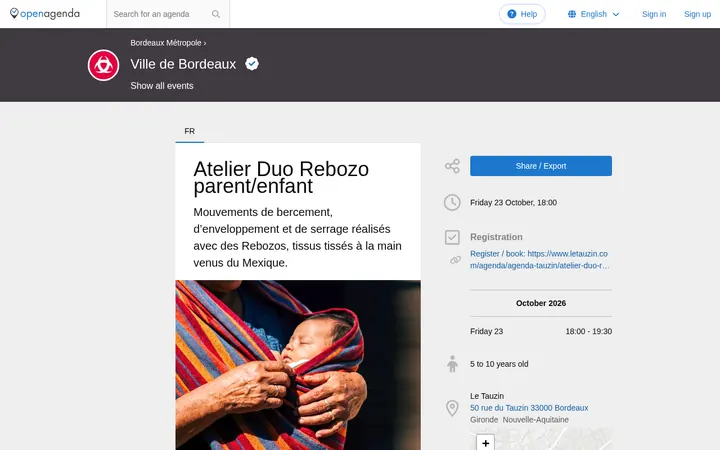Click the registration checkbox icon
Viewport: 720px width, 450px height.
(x=452, y=237)
